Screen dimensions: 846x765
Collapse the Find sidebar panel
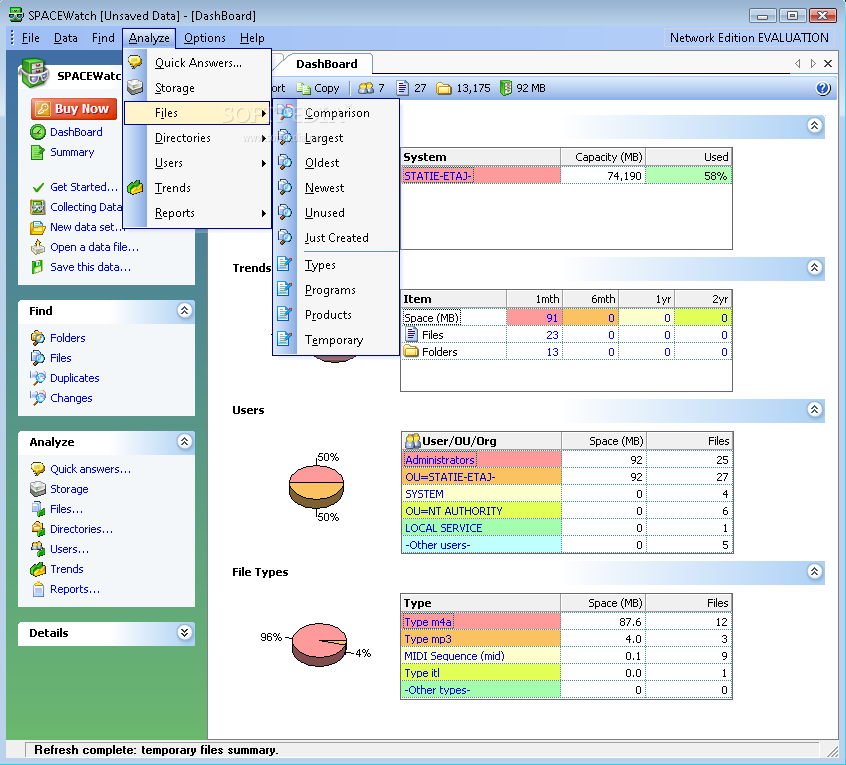185,311
